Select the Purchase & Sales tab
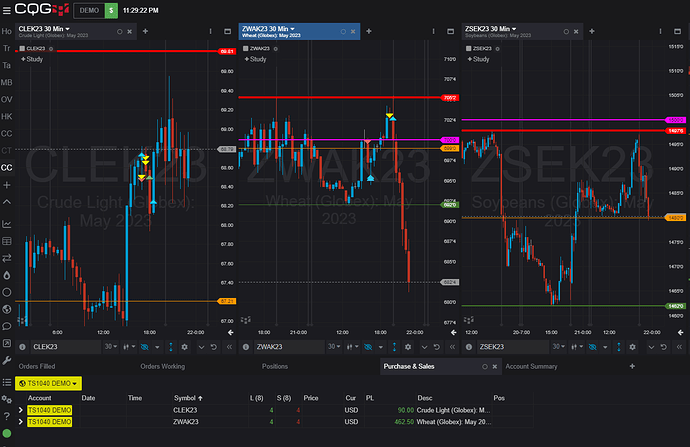The image size is (690, 447). (409, 366)
